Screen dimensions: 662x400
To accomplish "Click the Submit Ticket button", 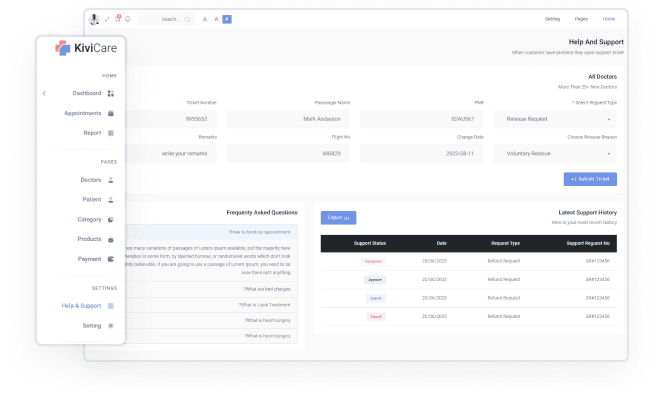I will click(x=590, y=179).
